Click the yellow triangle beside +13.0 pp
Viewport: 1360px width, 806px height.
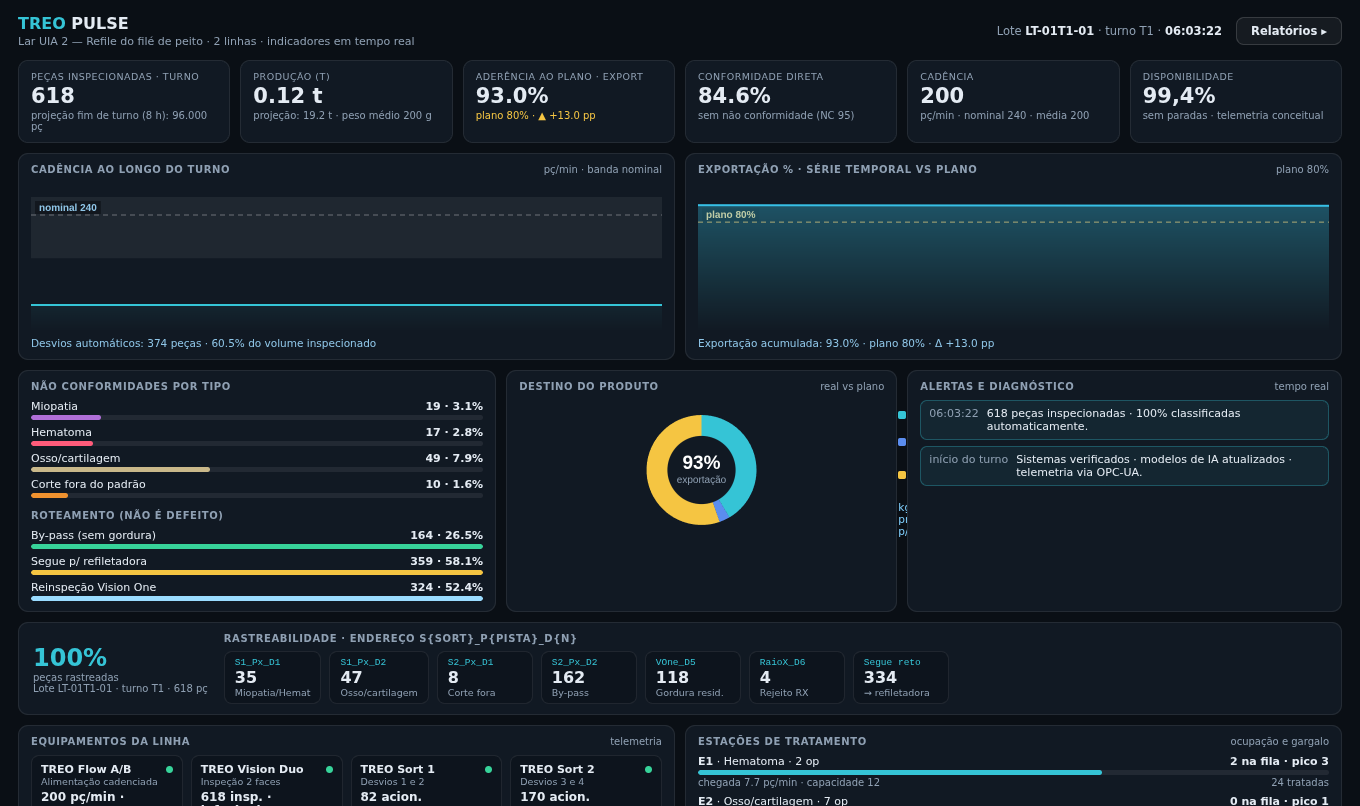(x=542, y=116)
